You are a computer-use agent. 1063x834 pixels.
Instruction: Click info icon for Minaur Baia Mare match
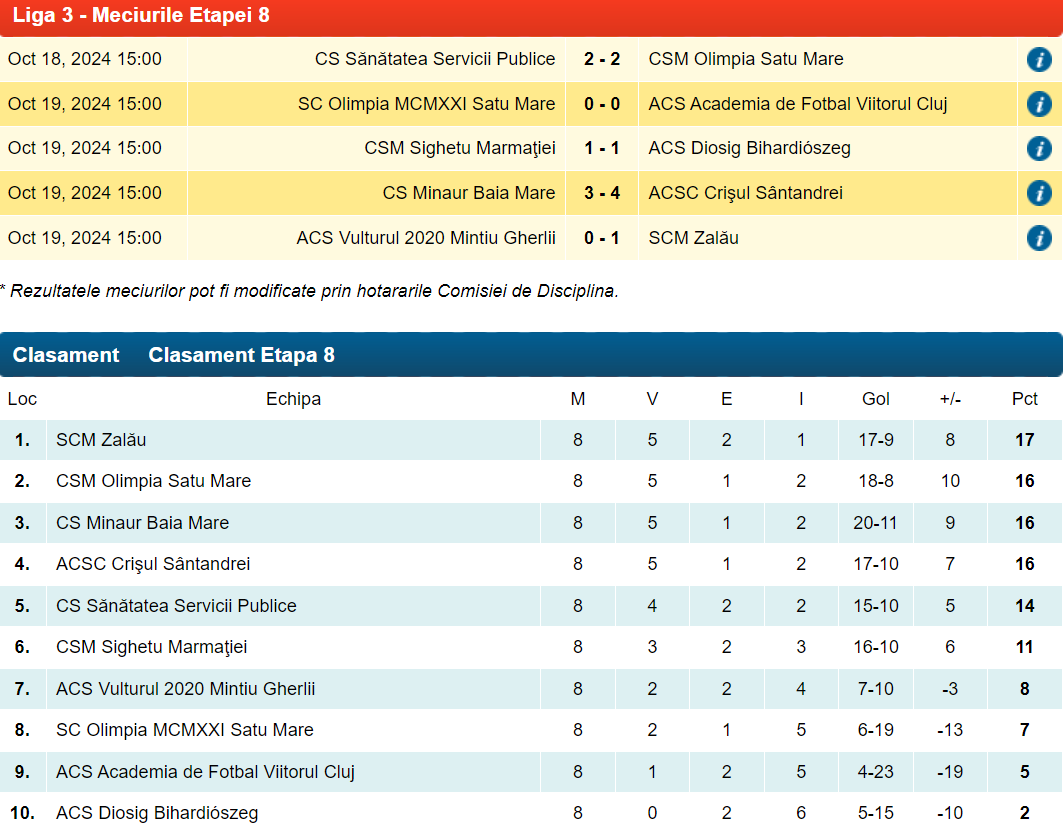[x=1039, y=193]
